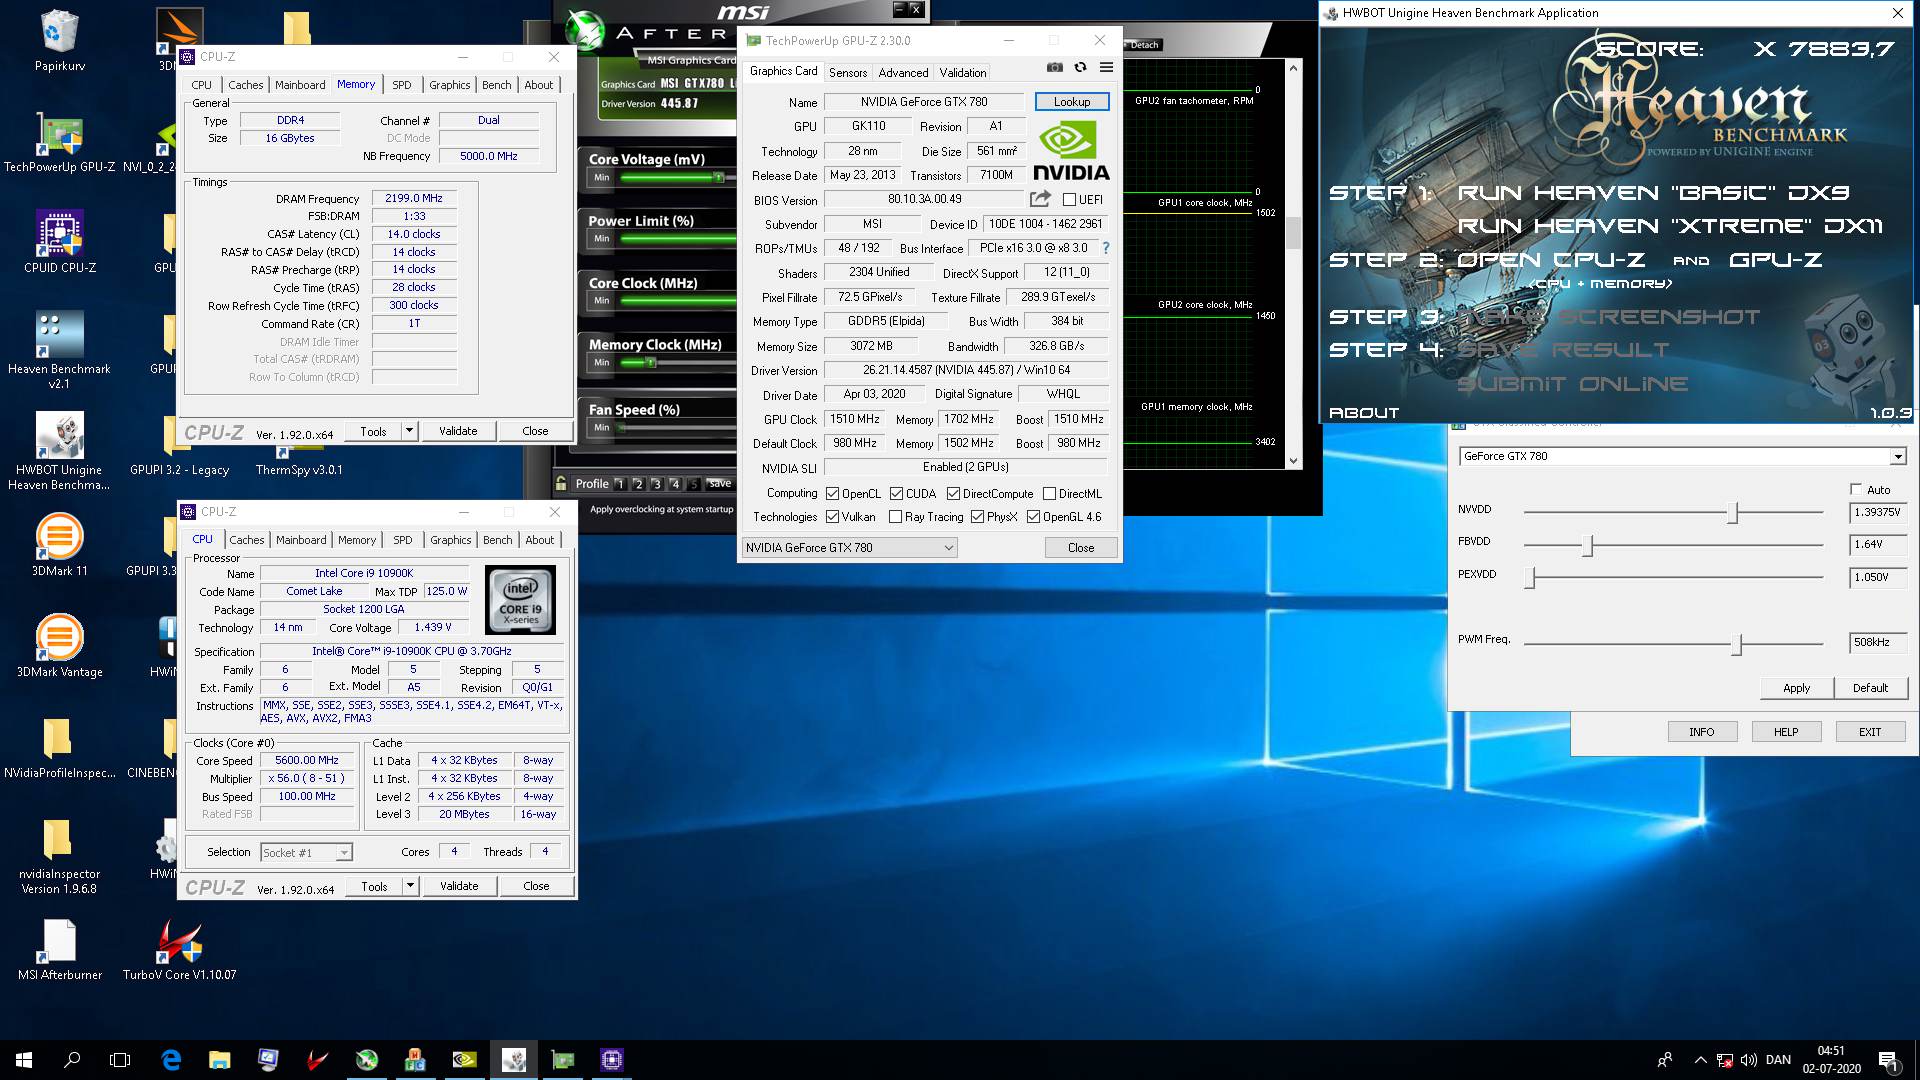
Task: Open the Papirkurv recycle bin desktop icon
Action: tap(59, 42)
